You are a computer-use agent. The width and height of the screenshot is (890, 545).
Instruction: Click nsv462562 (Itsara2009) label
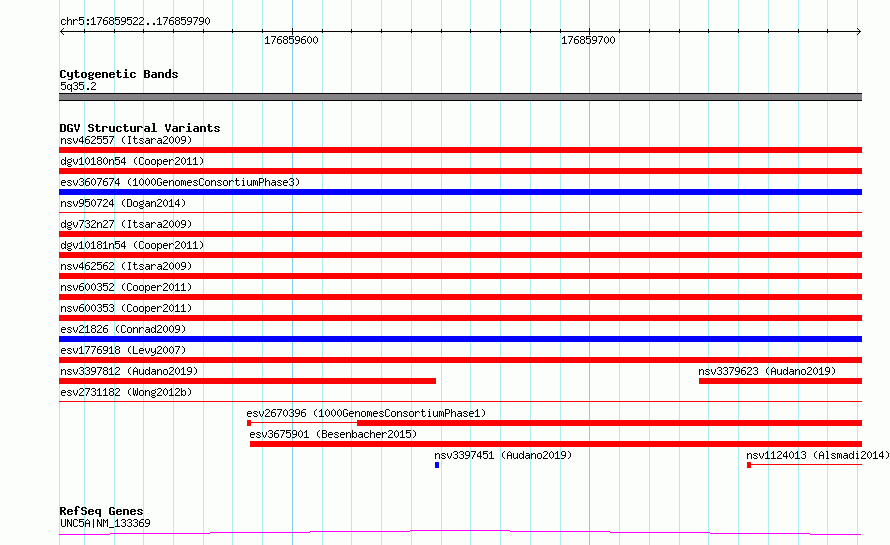126,266
